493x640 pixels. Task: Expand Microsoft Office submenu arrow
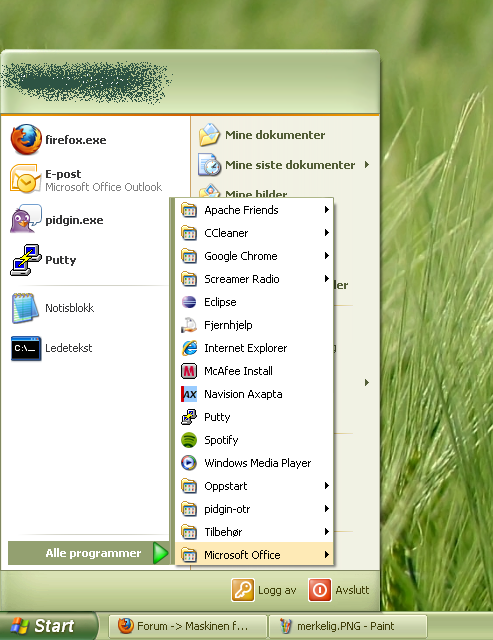(326, 554)
